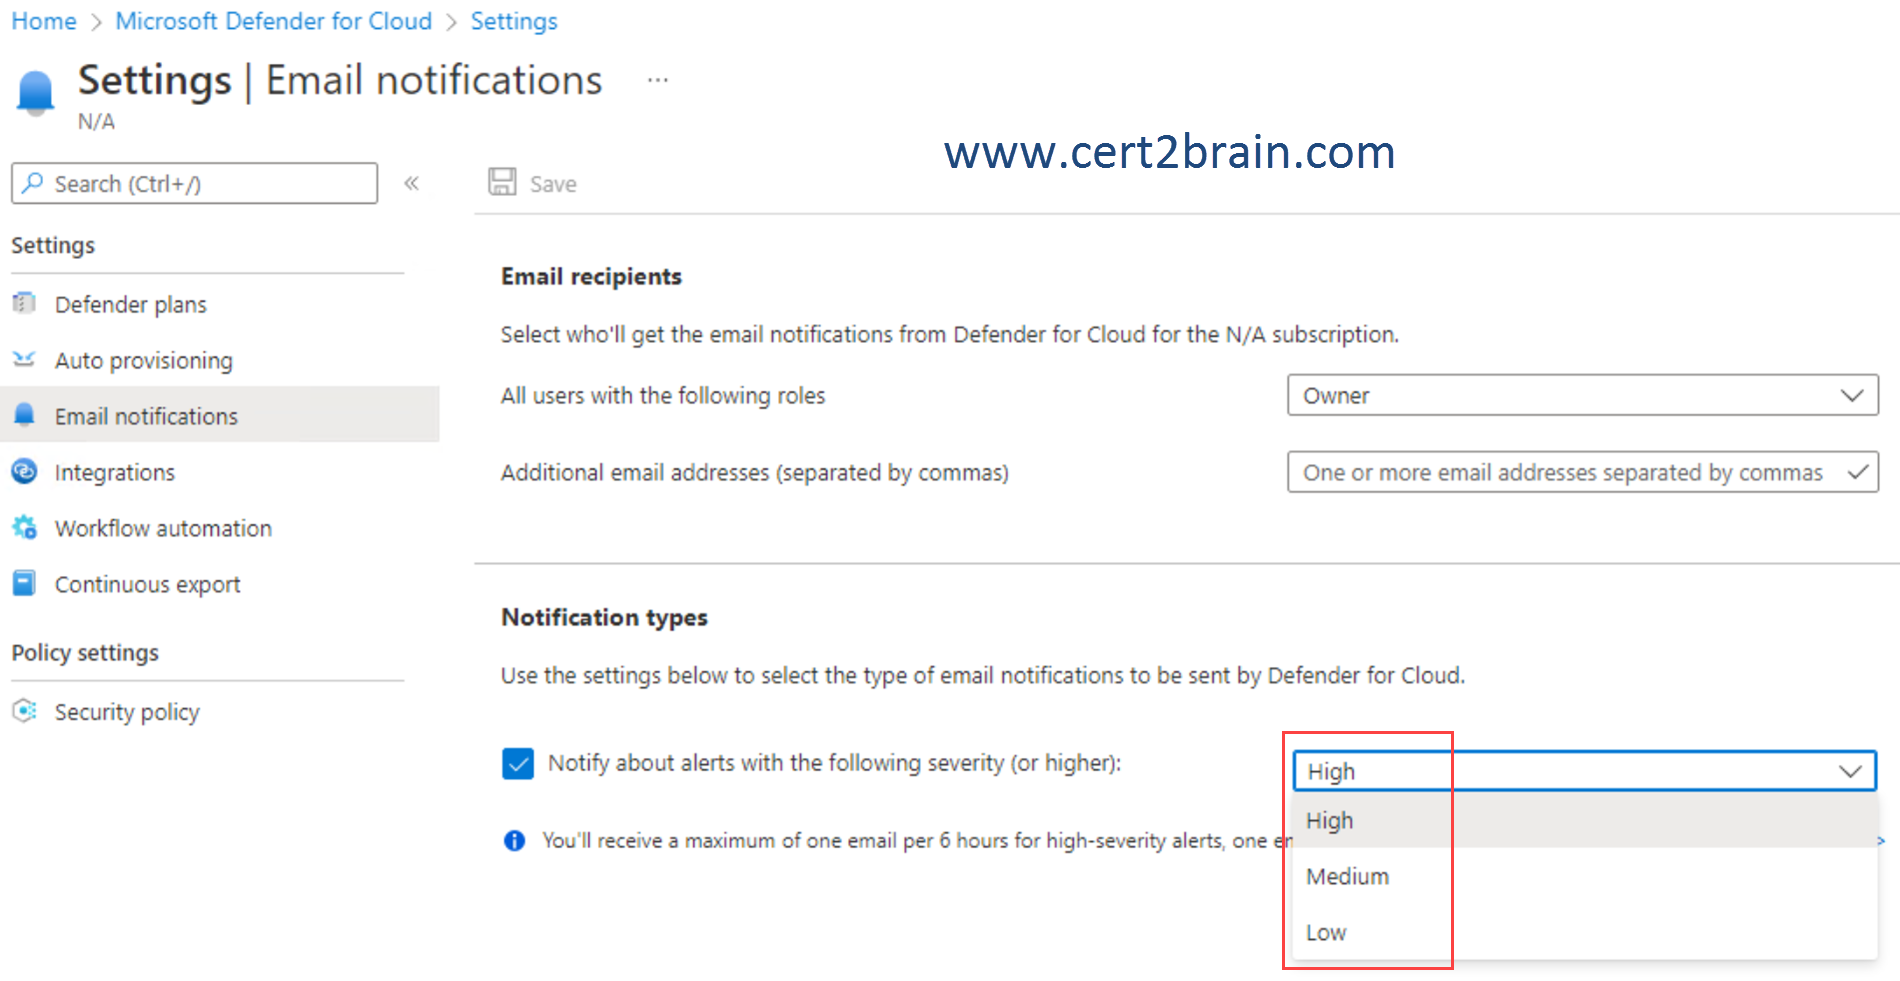Click the Defender plans icon
Viewport: 1900px width, 981px height.
click(x=24, y=303)
